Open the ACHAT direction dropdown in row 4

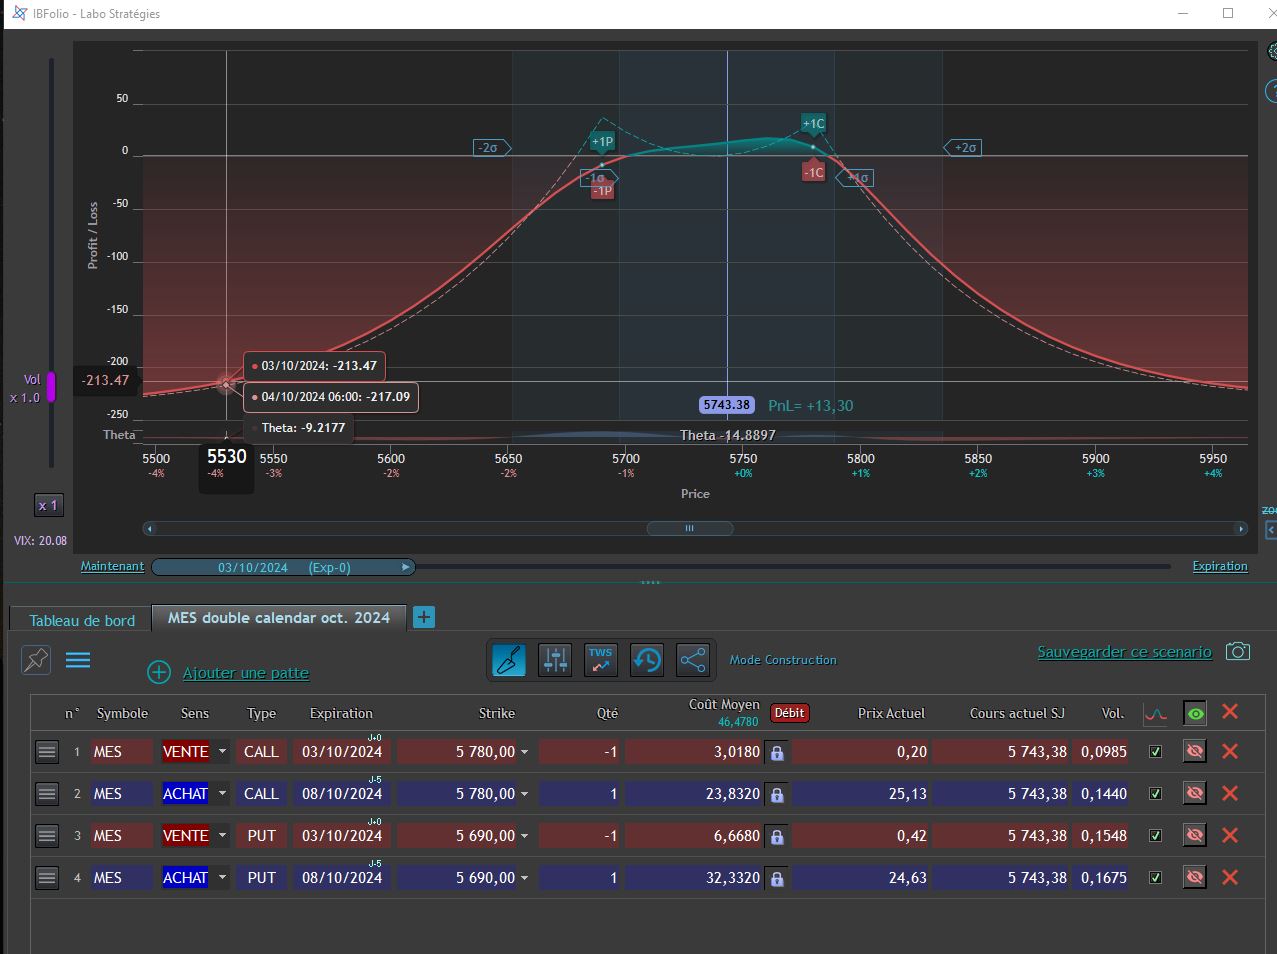(x=223, y=878)
